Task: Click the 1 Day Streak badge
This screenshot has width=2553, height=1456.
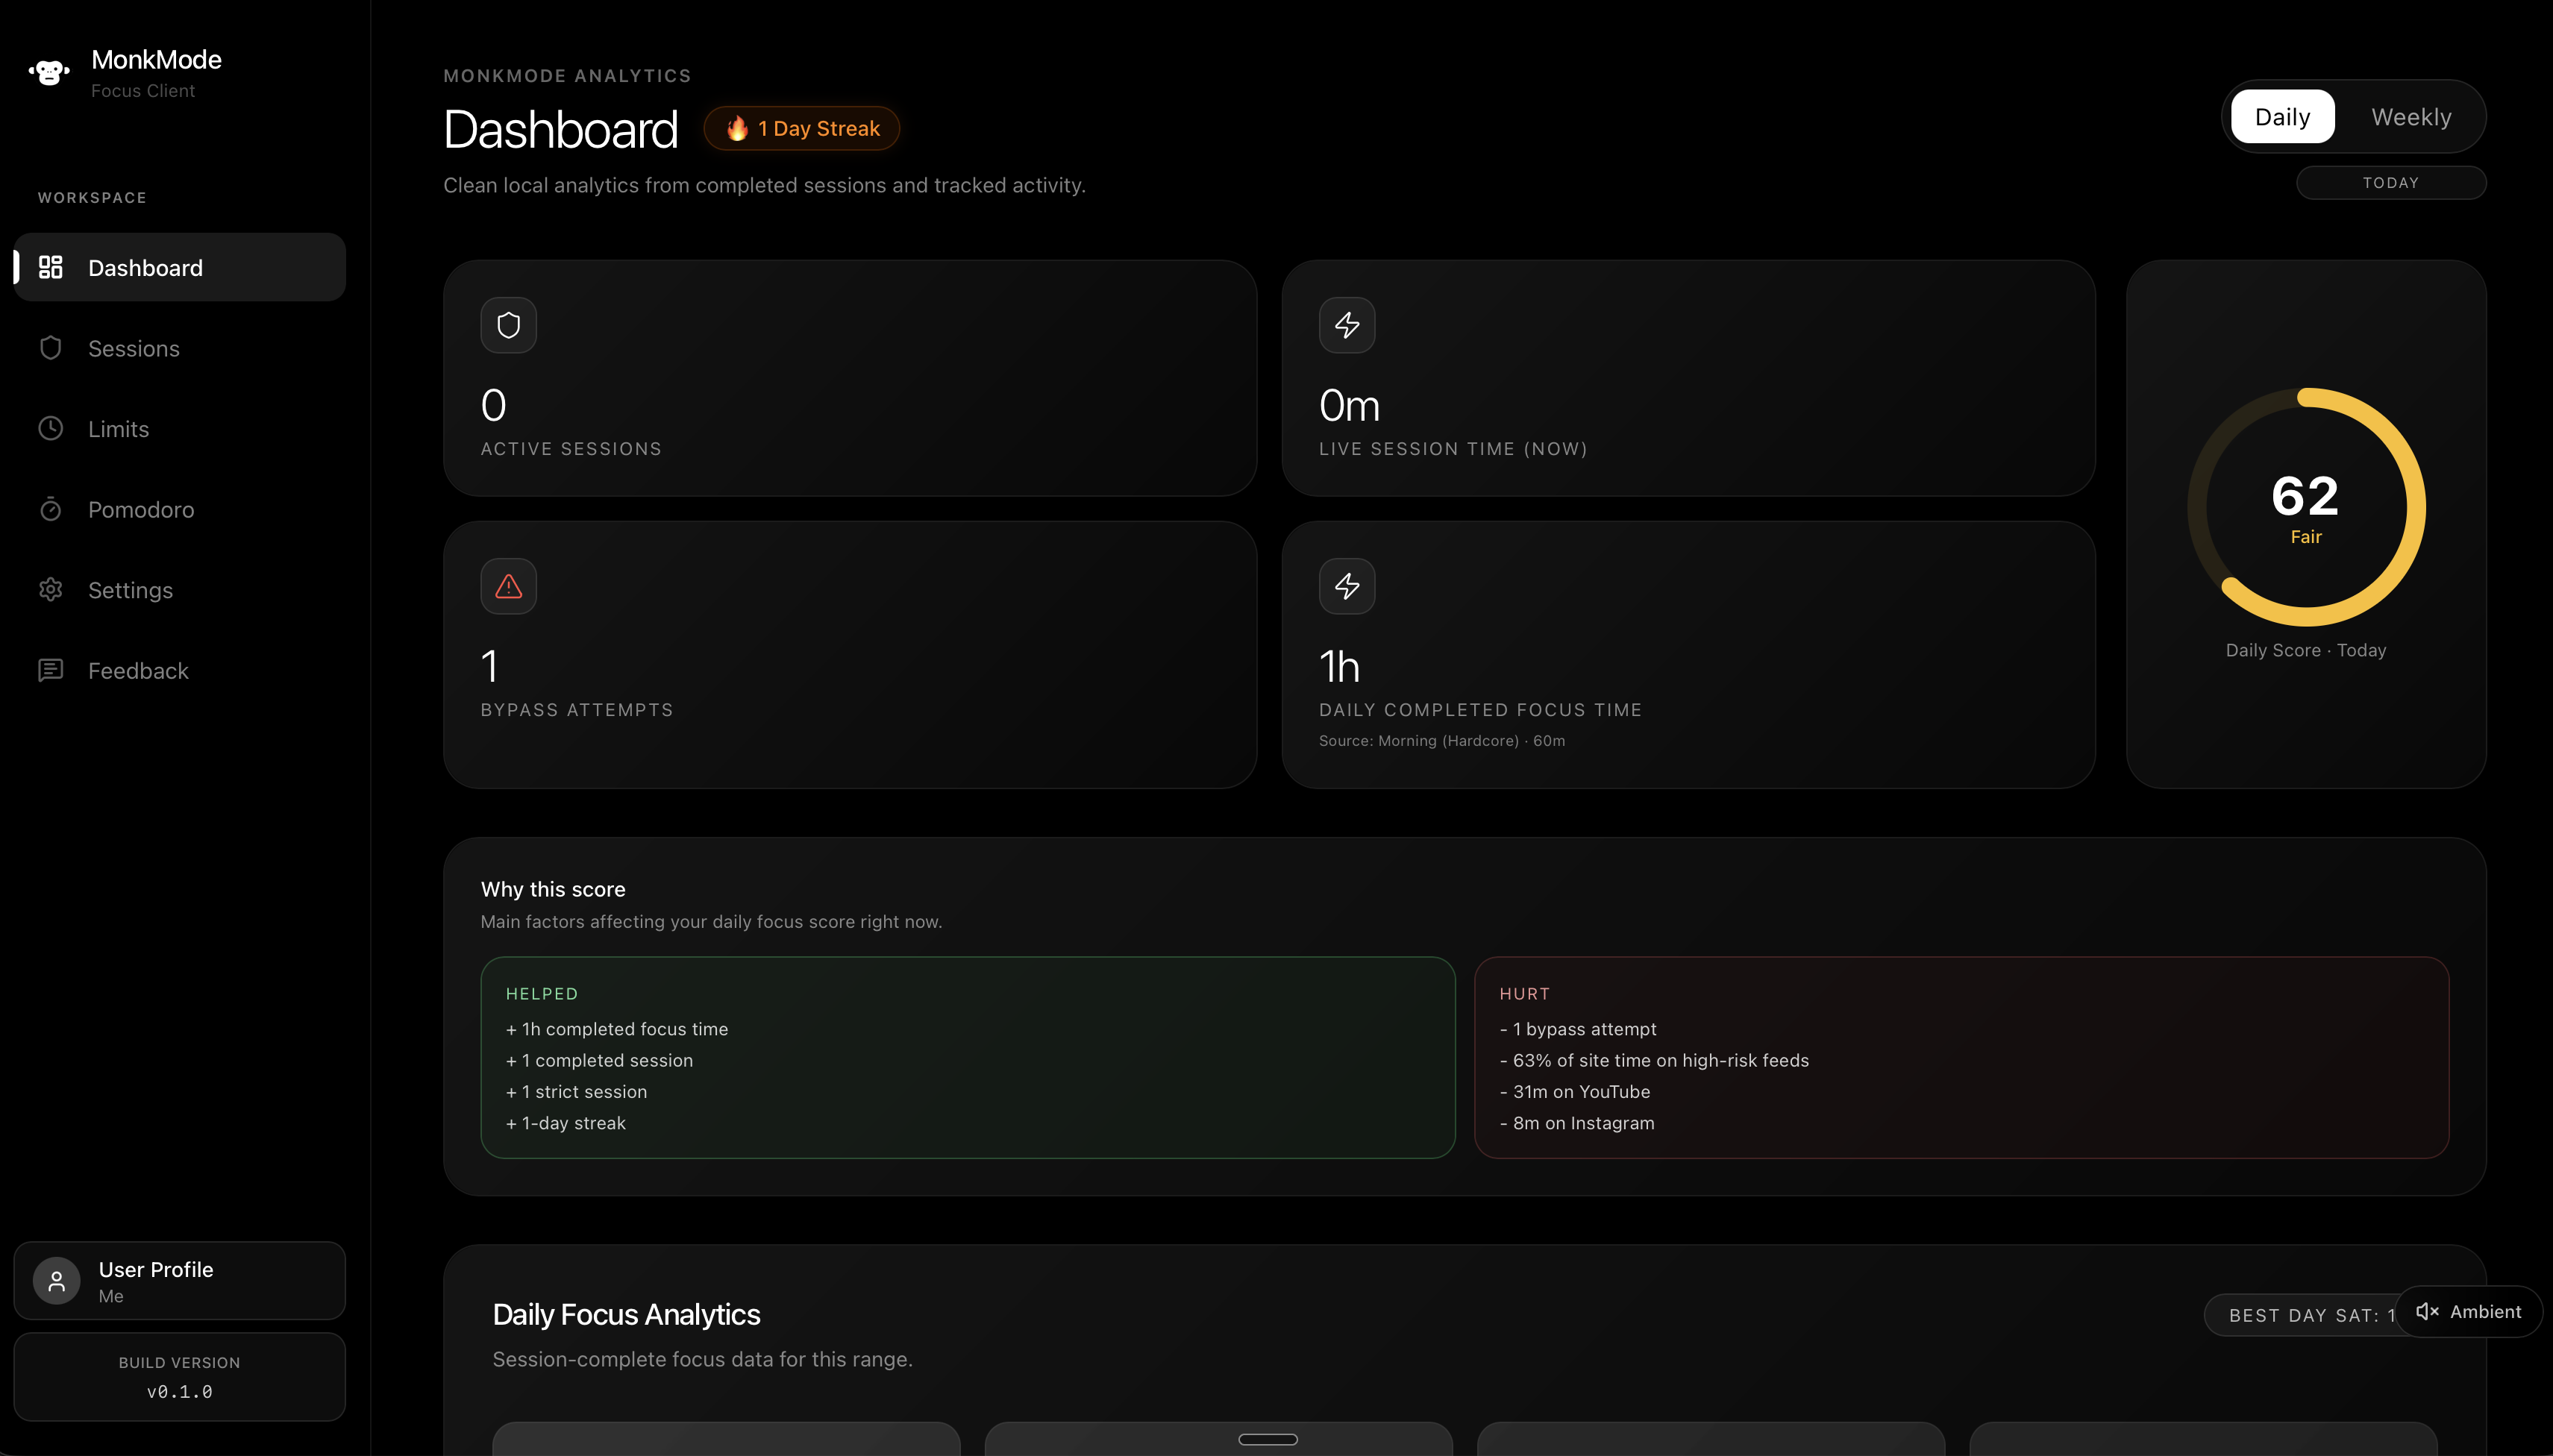Action: tap(801, 128)
